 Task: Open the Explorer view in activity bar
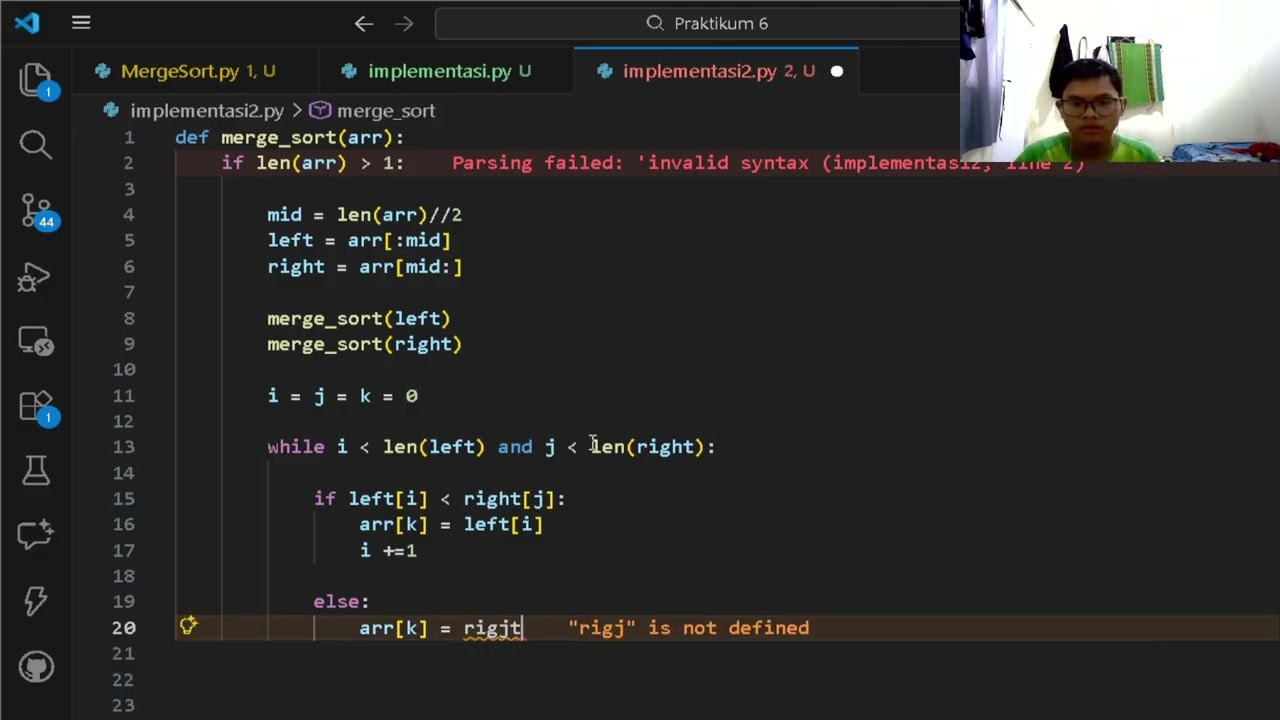tap(36, 80)
